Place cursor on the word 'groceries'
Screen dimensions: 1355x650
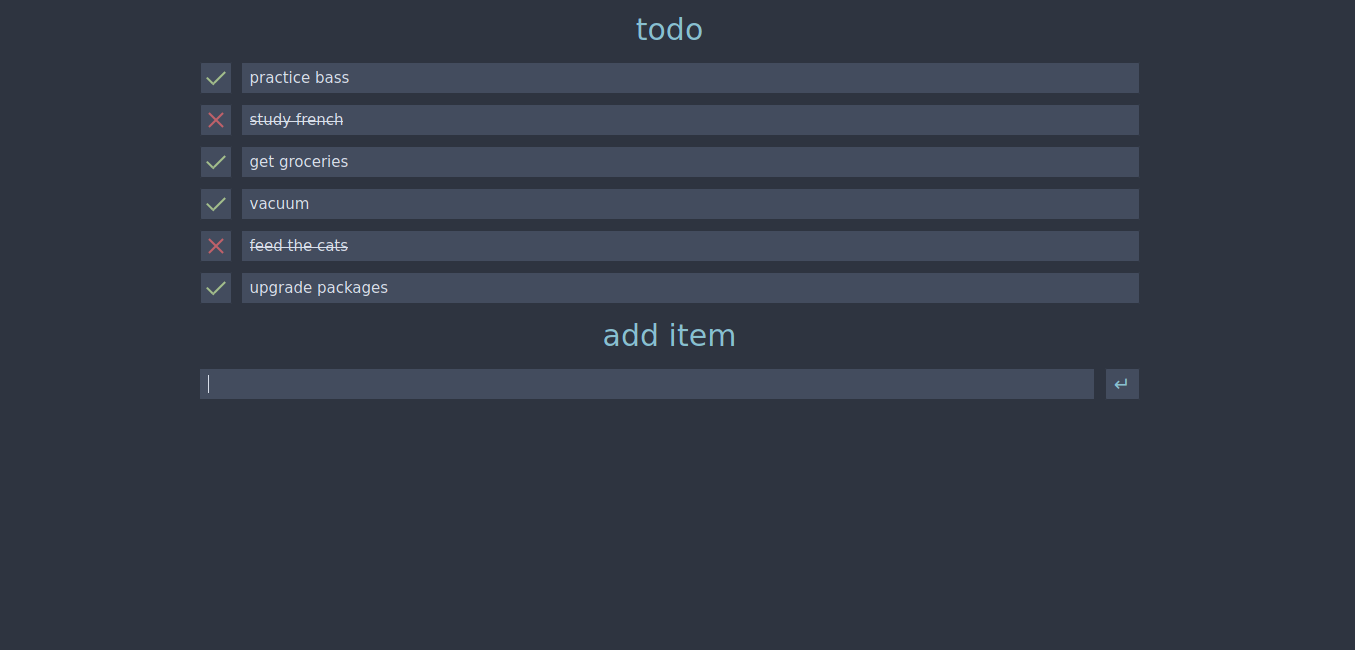tap(313, 162)
